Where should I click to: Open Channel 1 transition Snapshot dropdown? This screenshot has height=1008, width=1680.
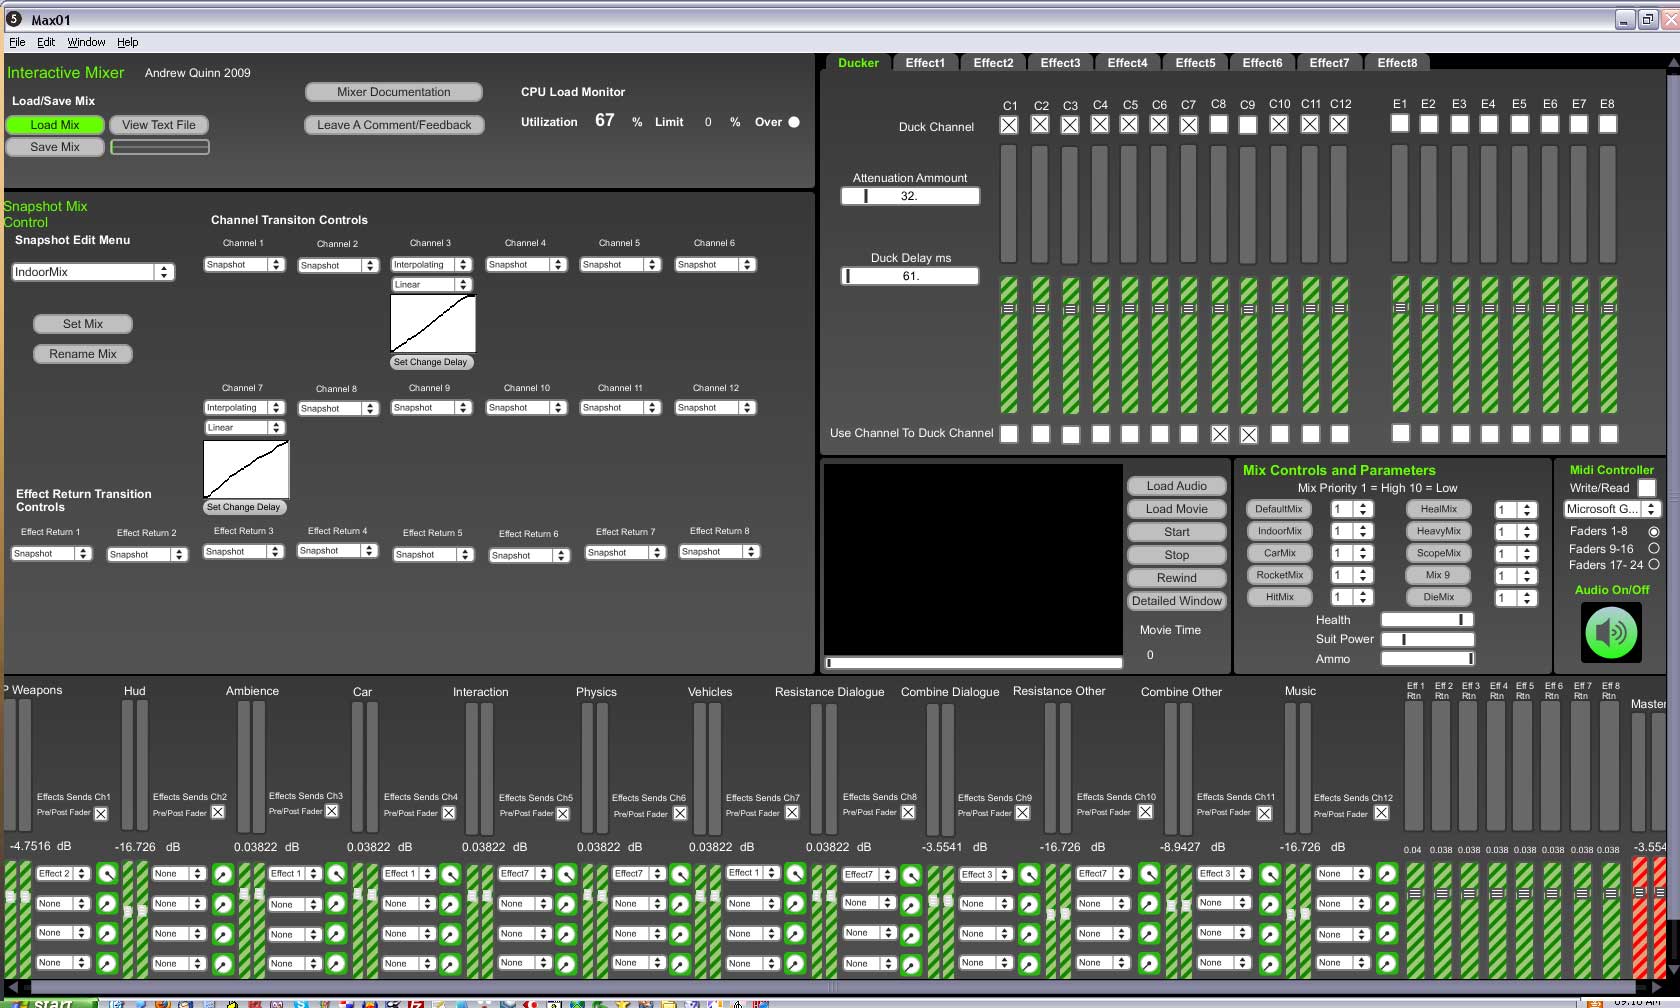(244, 265)
